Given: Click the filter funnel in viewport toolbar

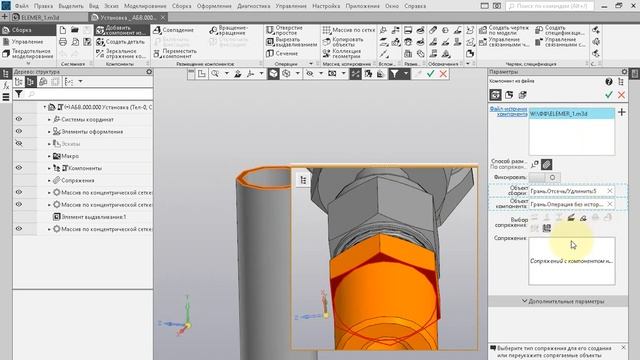Looking at the screenshot, I should tap(394, 74).
